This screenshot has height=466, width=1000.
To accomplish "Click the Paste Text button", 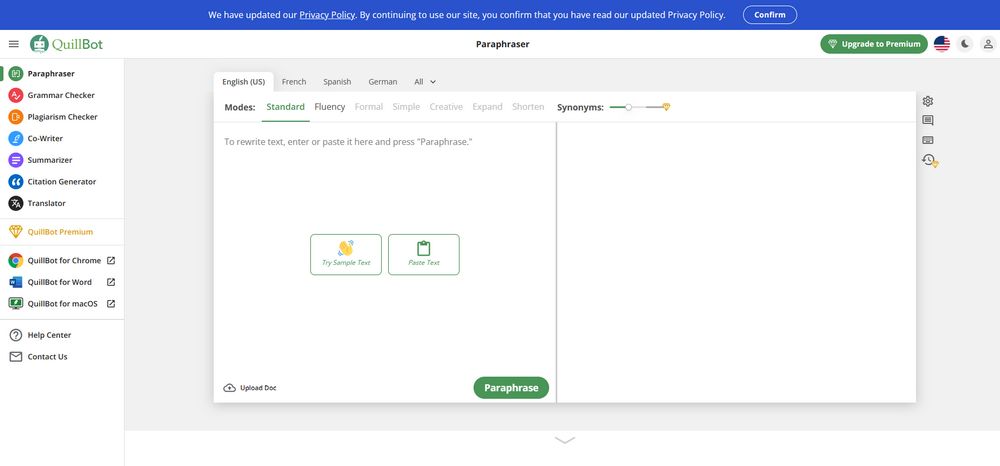I will pos(423,254).
